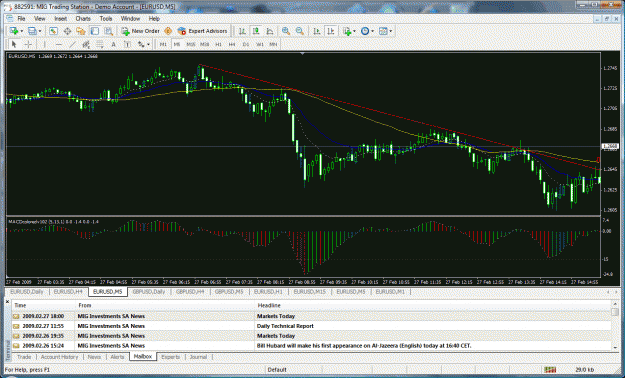Open the Data Window panel
Screen dimensions: 625x378
(x=67, y=31)
